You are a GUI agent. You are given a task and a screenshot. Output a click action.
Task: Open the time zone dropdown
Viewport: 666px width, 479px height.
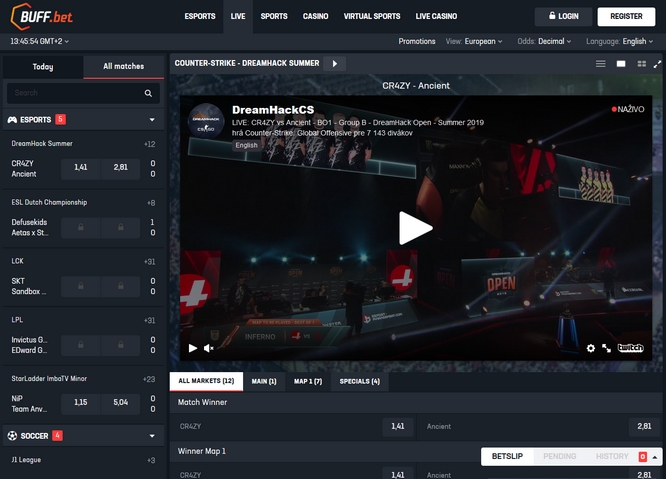[x=40, y=41]
